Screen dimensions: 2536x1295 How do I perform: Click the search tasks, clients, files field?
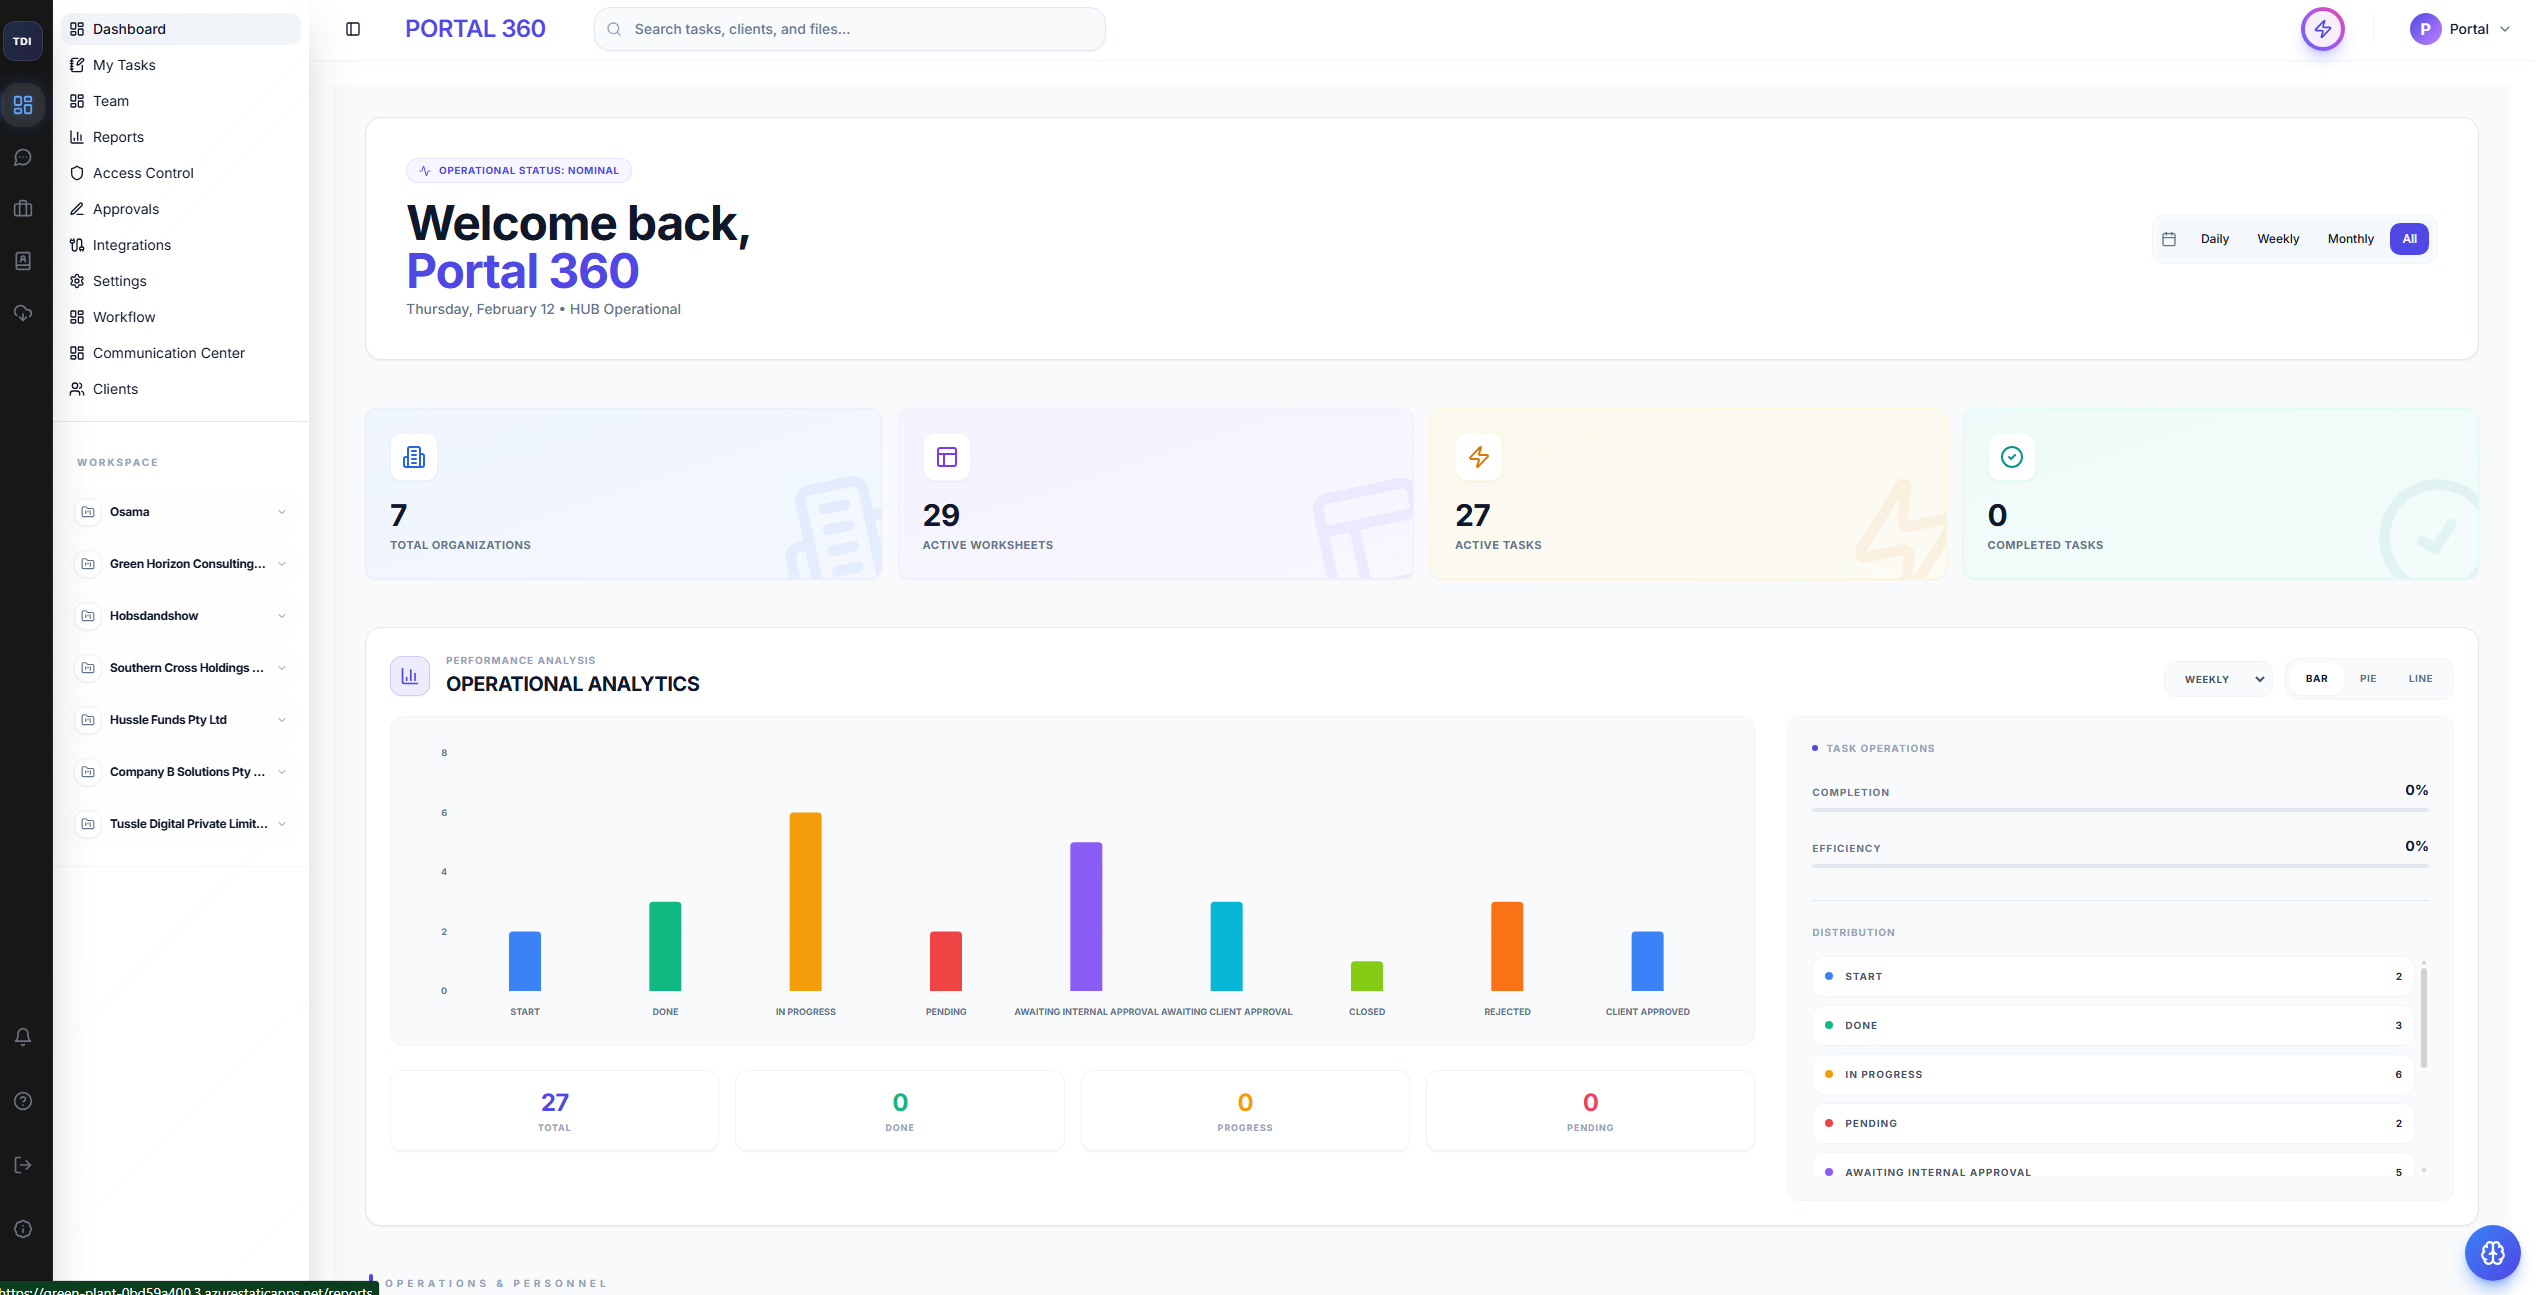pyautogui.click(x=850, y=29)
